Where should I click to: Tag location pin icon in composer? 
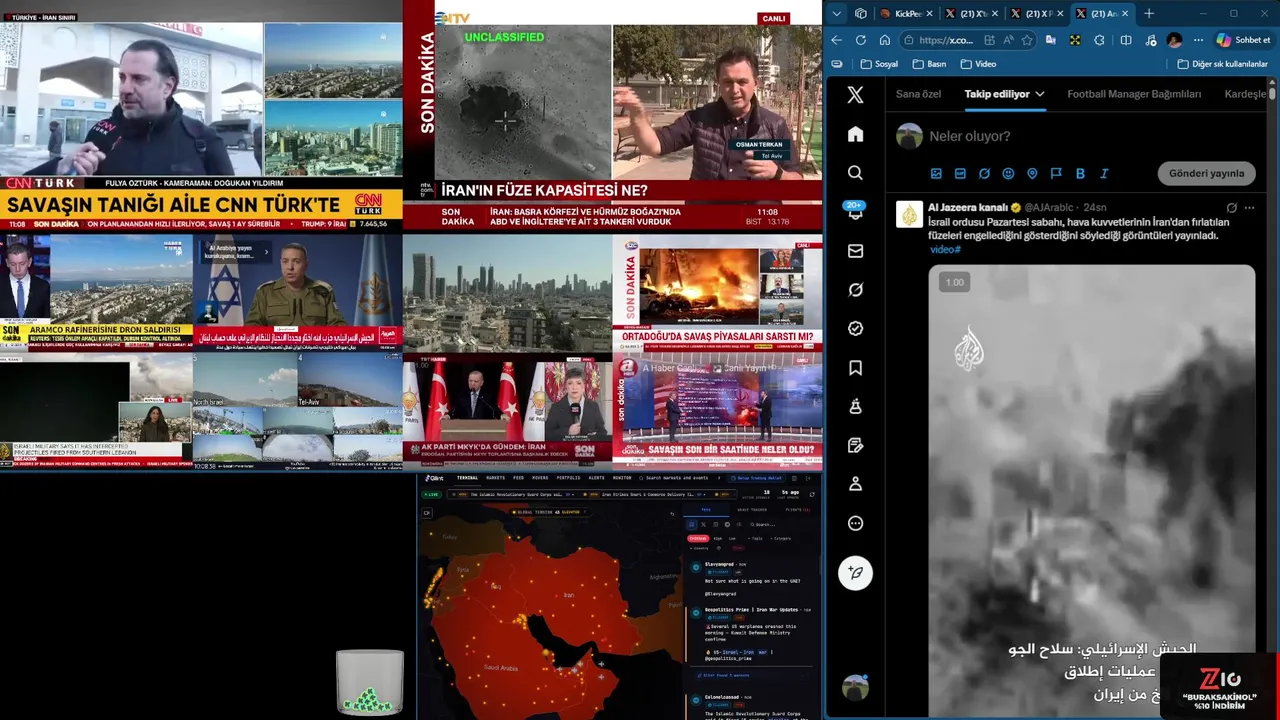(1032, 173)
